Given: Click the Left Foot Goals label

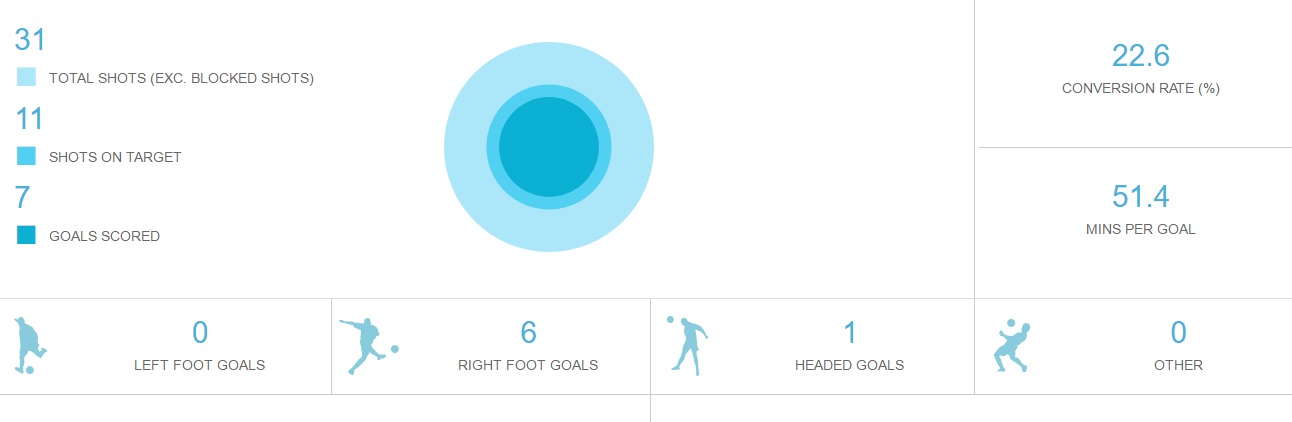Looking at the screenshot, I should tap(200, 365).
